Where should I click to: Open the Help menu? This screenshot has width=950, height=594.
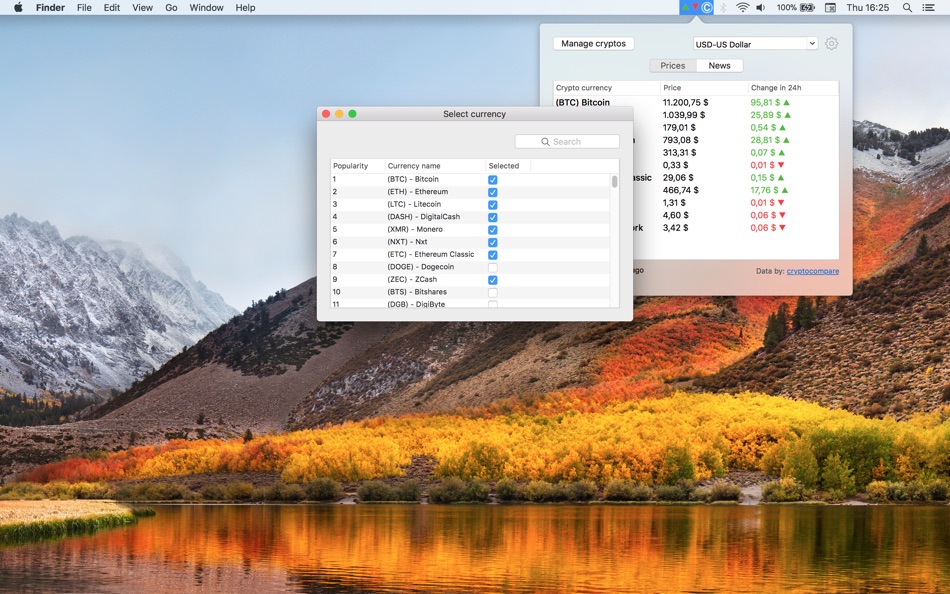[x=245, y=7]
